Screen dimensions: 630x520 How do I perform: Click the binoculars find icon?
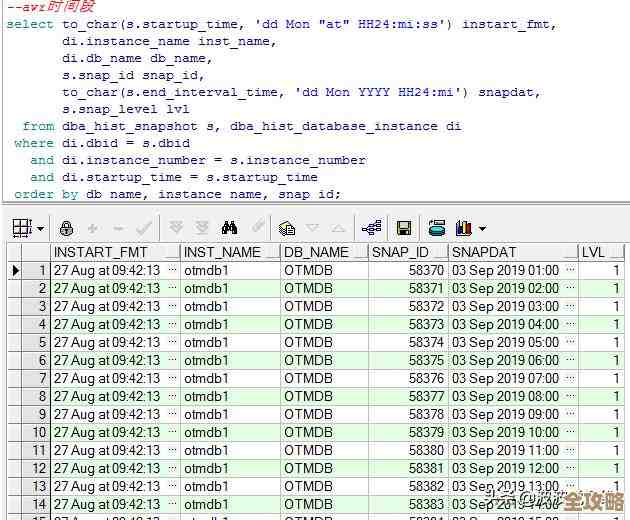click(x=230, y=228)
